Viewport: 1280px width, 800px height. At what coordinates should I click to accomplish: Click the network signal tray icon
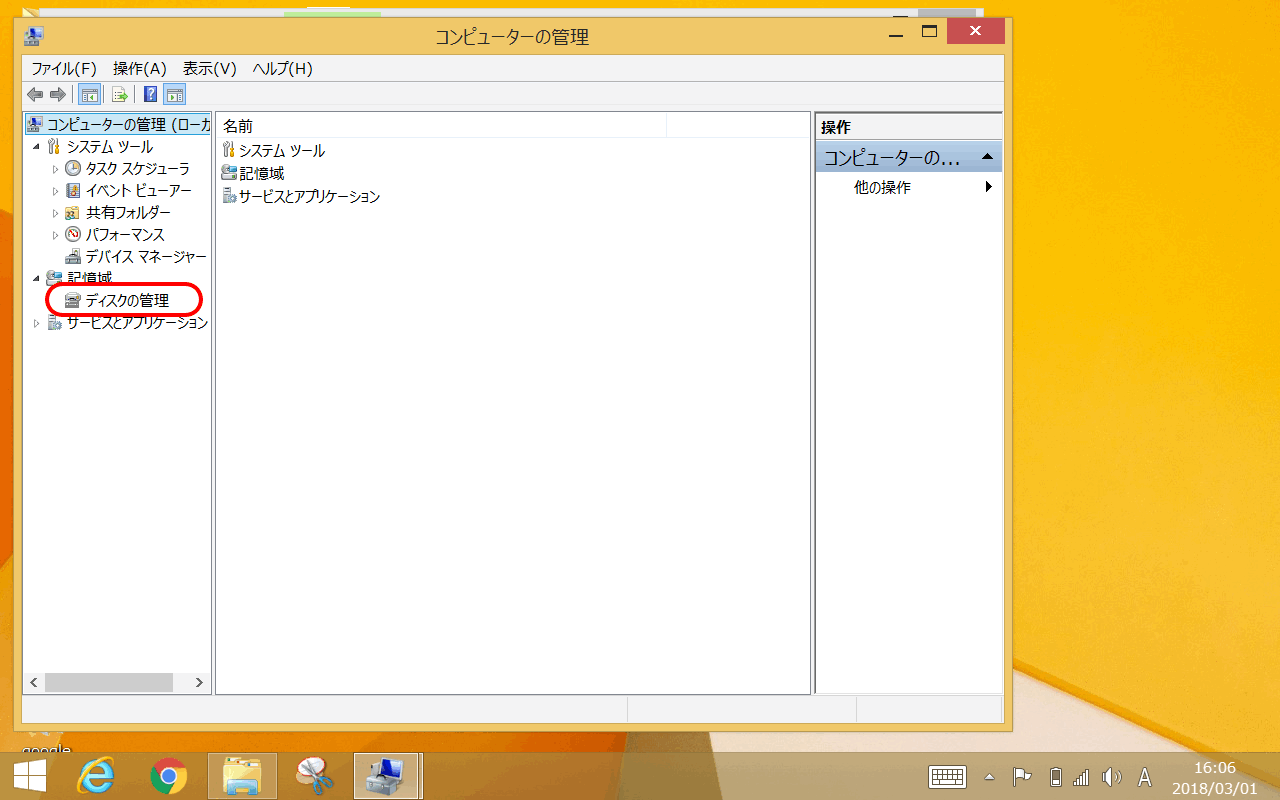[x=1081, y=777]
